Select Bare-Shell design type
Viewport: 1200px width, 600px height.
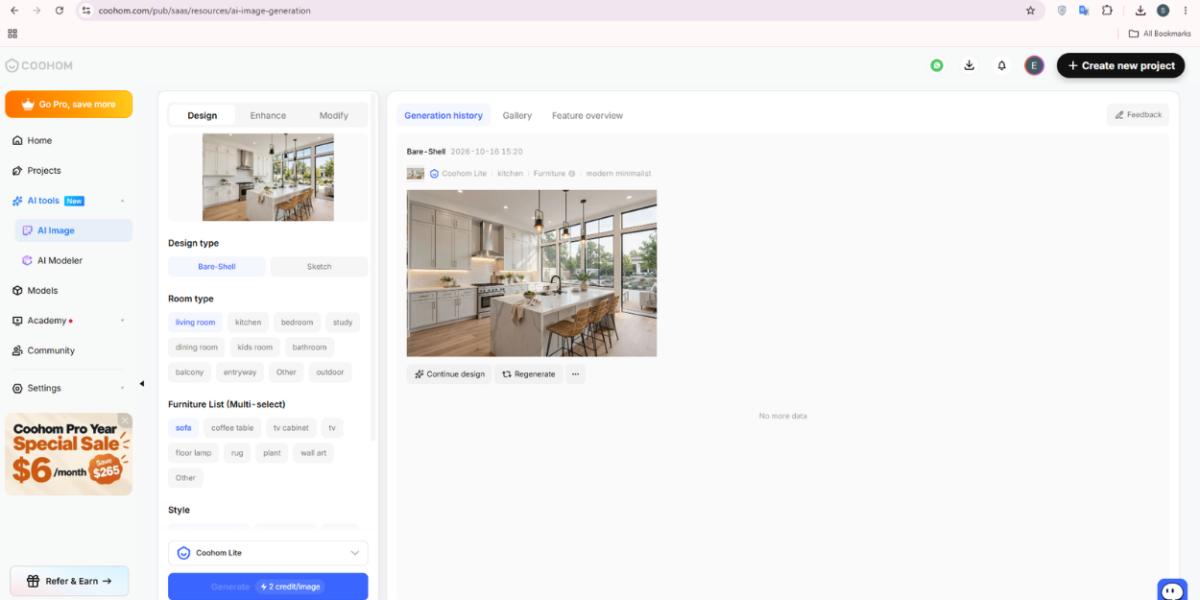(217, 267)
